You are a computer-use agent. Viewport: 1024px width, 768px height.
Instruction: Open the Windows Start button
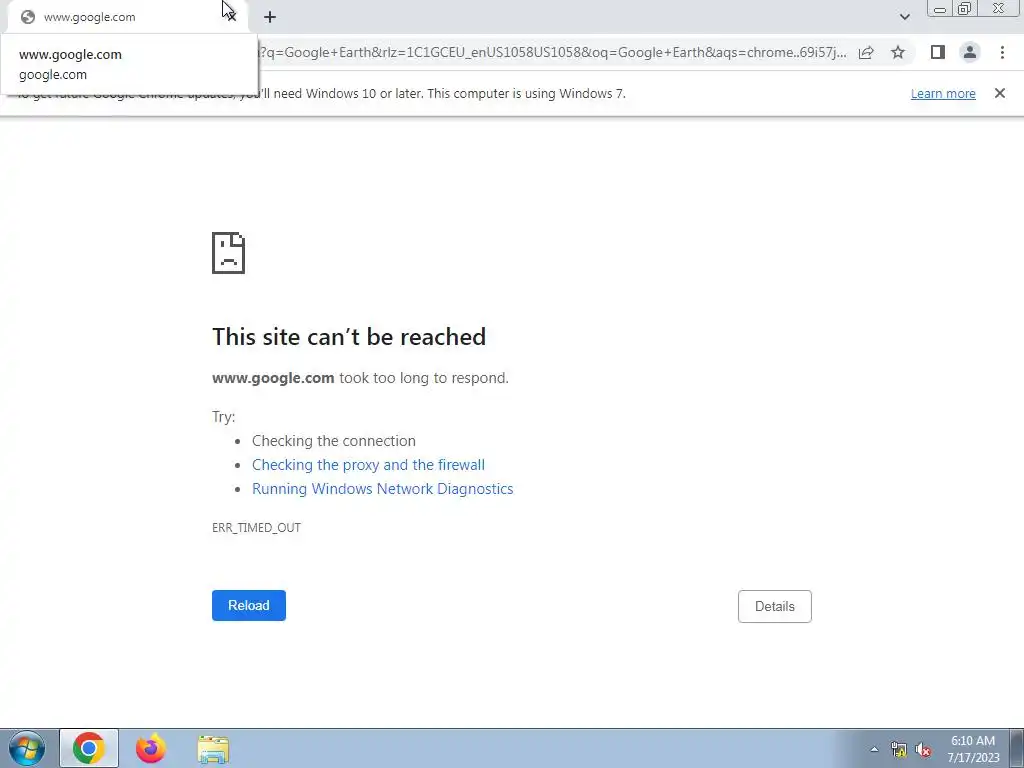(27, 748)
